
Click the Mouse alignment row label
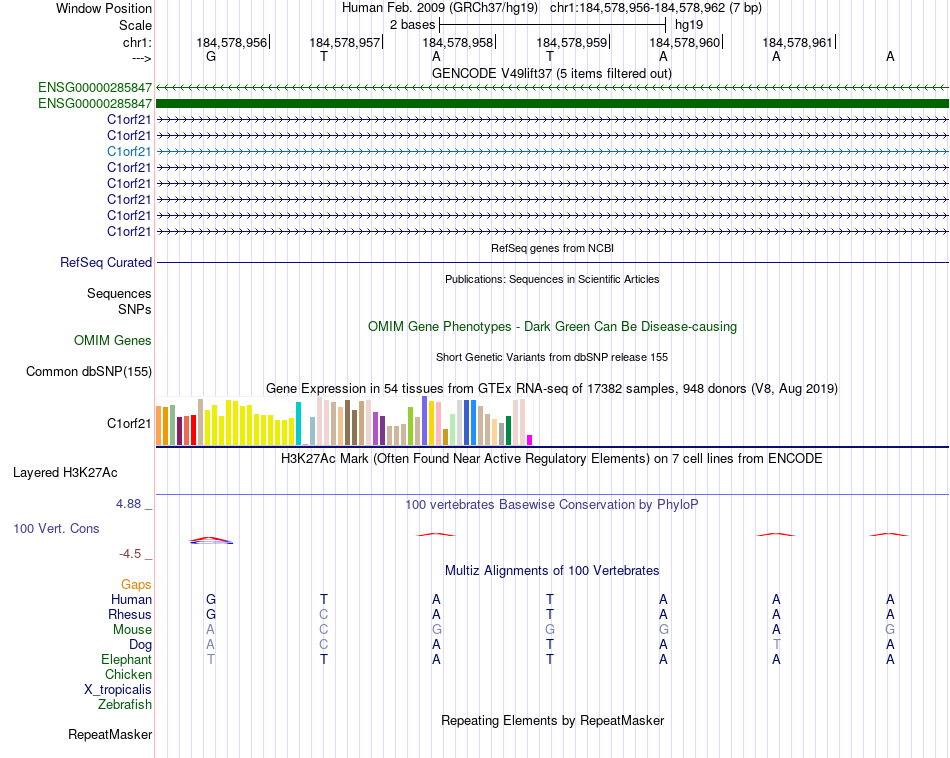pyautogui.click(x=132, y=630)
